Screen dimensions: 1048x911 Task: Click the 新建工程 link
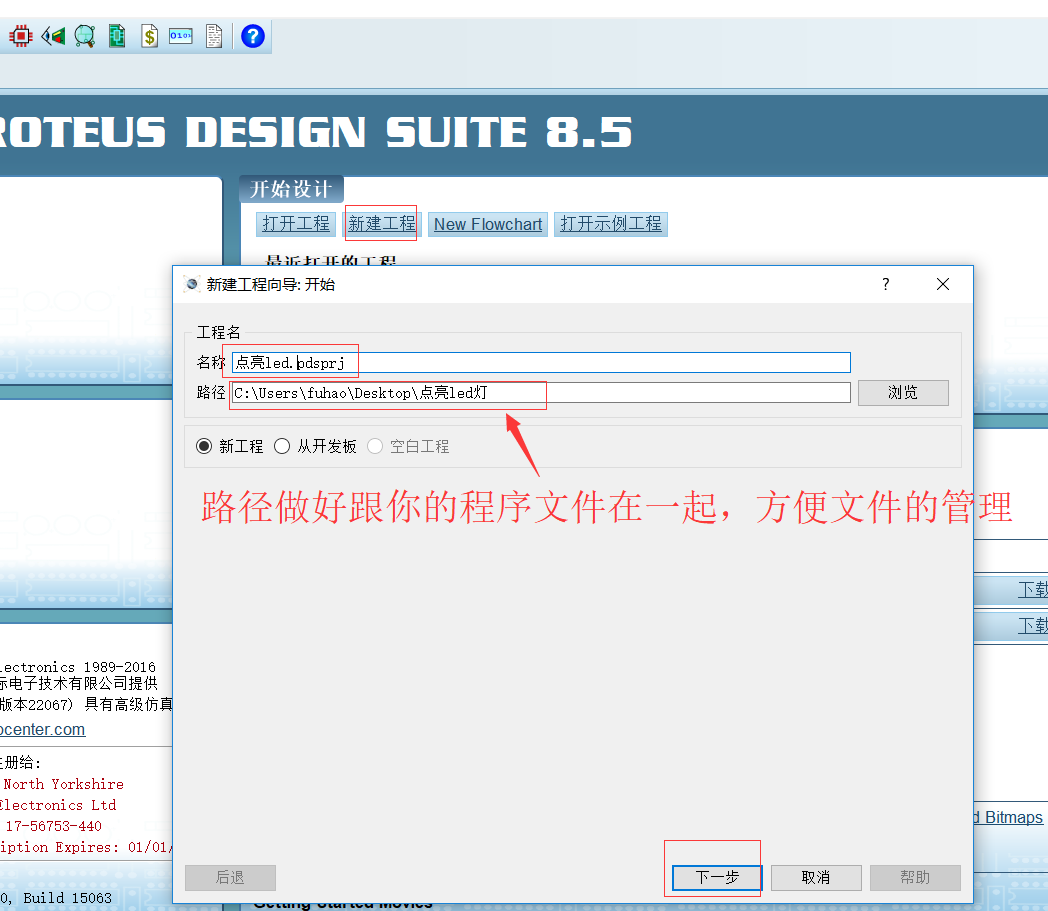point(382,224)
